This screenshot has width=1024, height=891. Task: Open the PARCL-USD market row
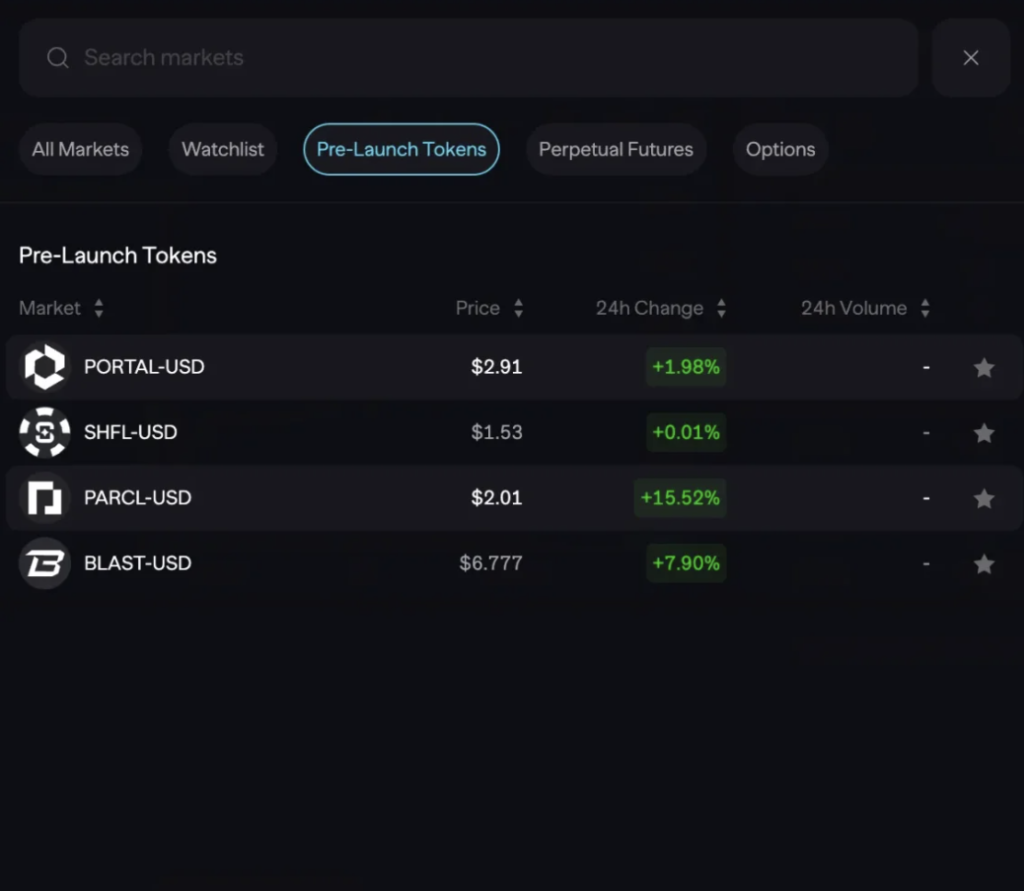(x=300, y=498)
